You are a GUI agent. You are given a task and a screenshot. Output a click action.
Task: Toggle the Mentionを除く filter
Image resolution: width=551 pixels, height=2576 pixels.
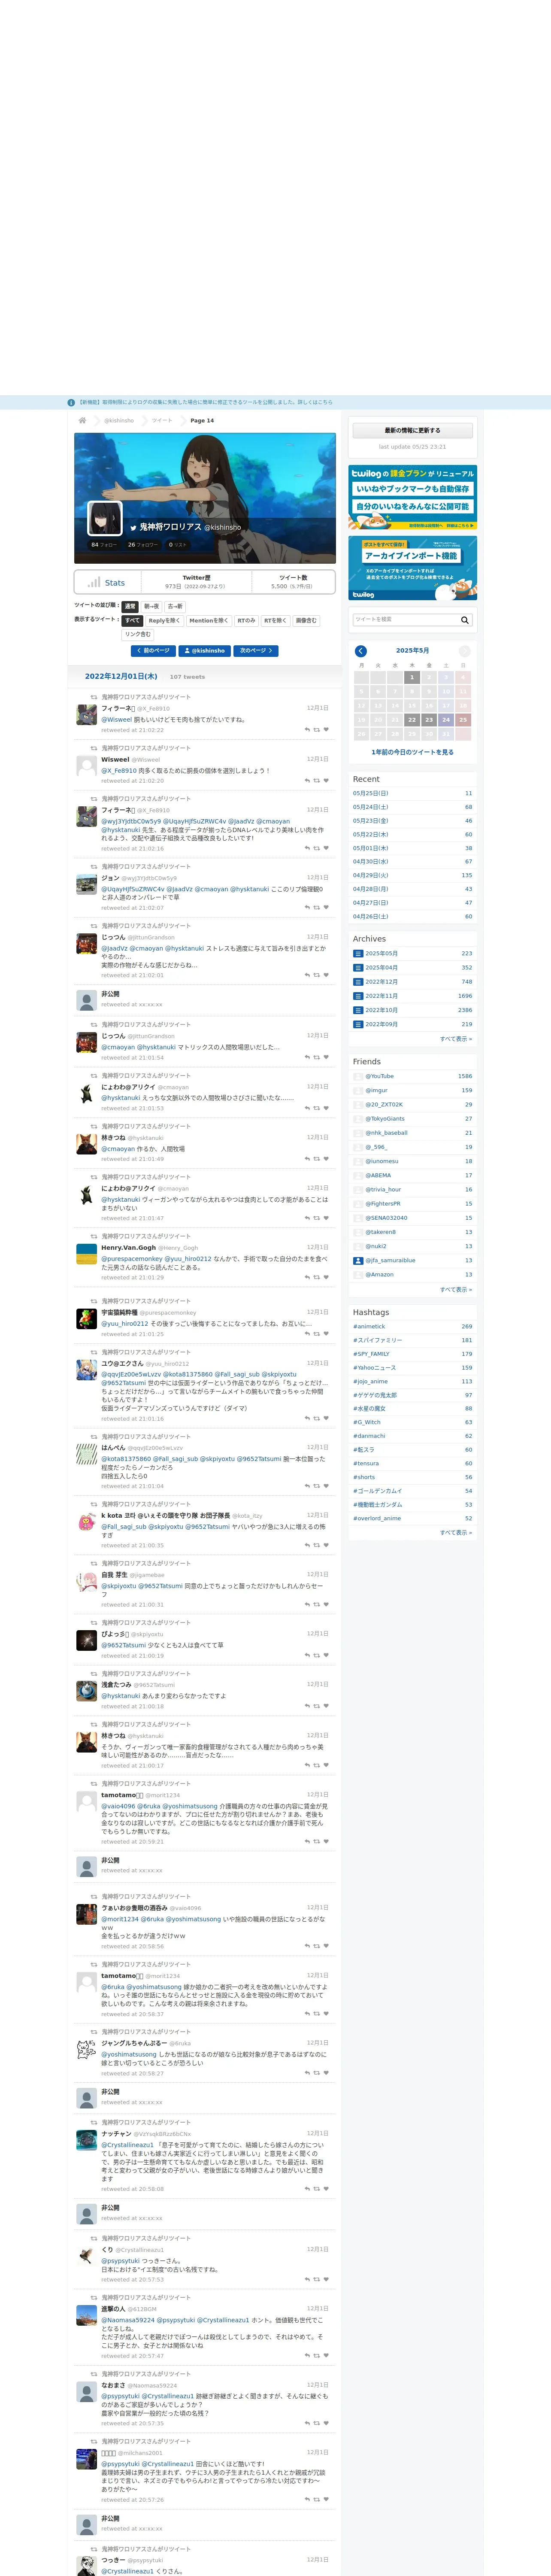click(x=209, y=620)
